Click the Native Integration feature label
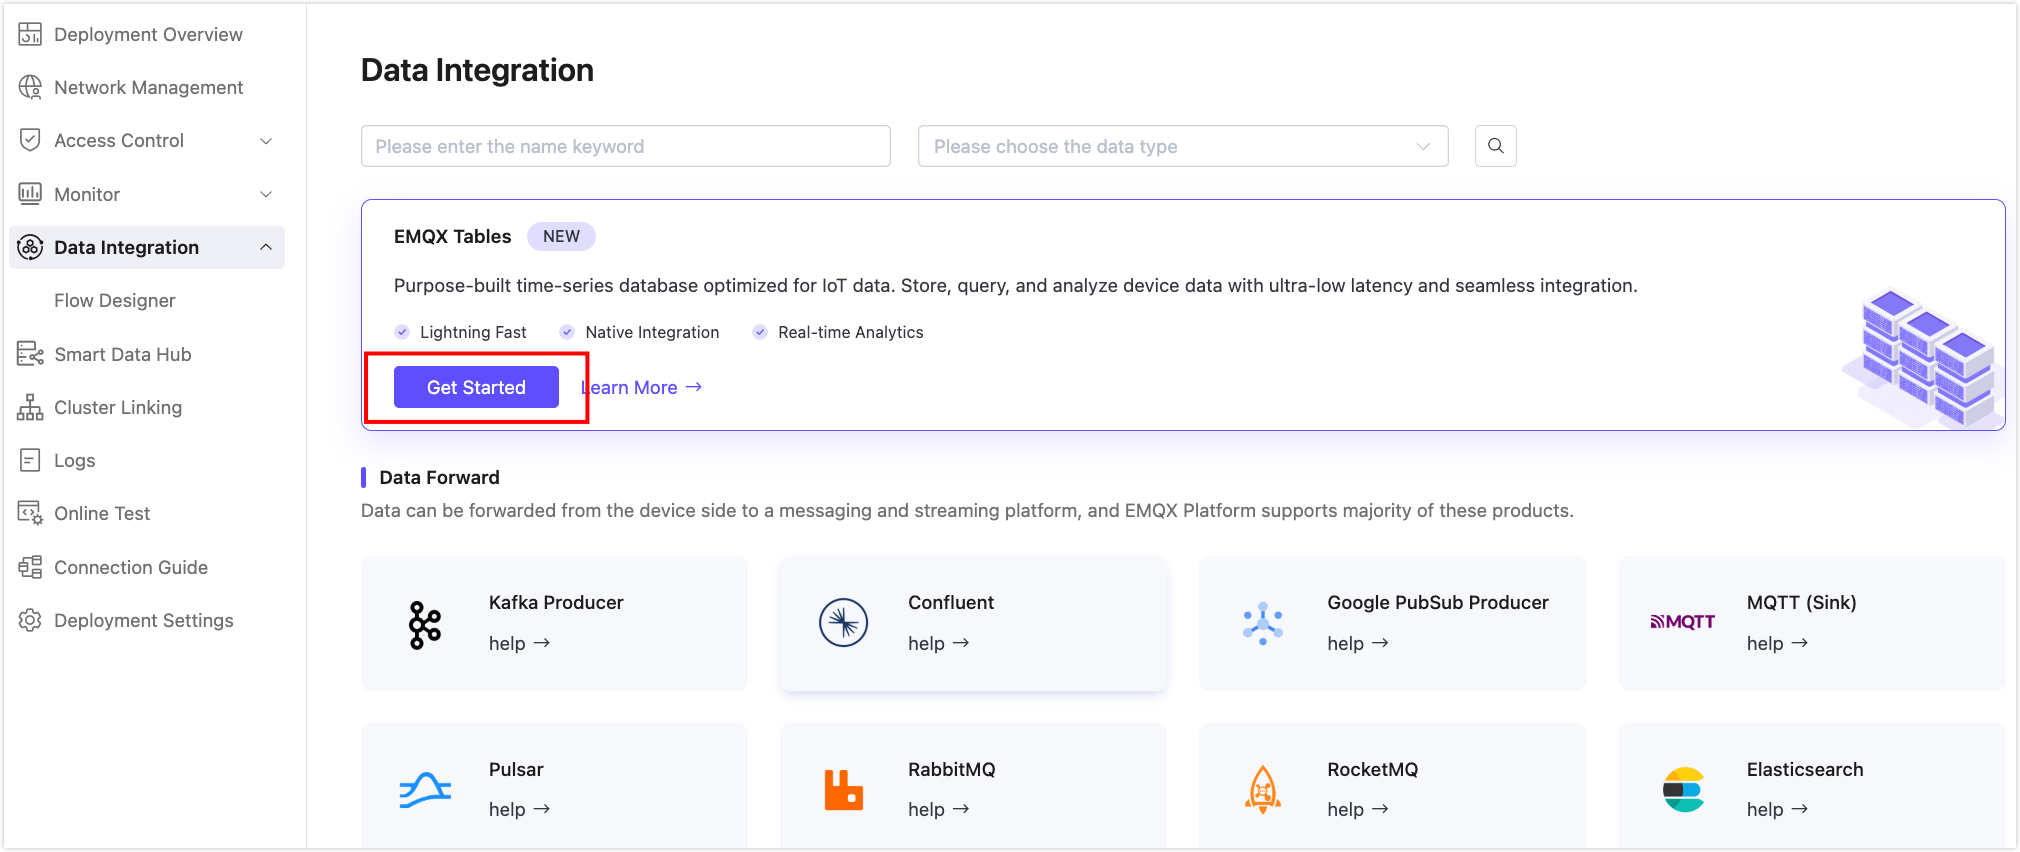 (652, 332)
